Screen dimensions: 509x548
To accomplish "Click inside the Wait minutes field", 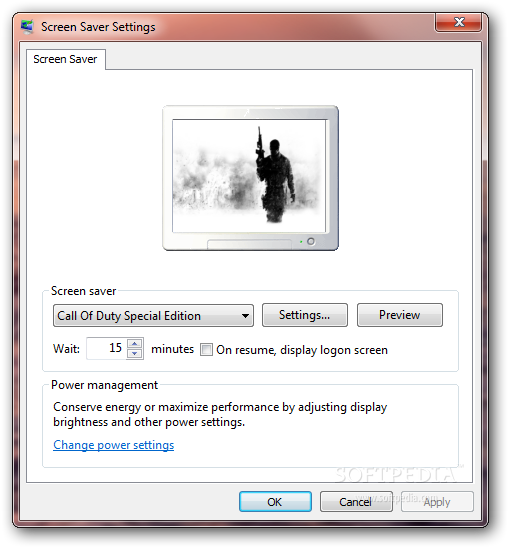I will point(106,348).
